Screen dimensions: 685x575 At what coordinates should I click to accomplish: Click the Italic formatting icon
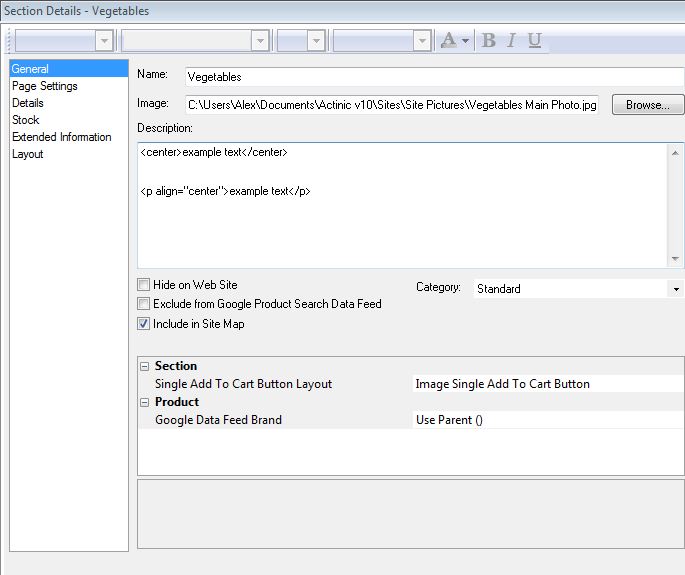coord(511,40)
